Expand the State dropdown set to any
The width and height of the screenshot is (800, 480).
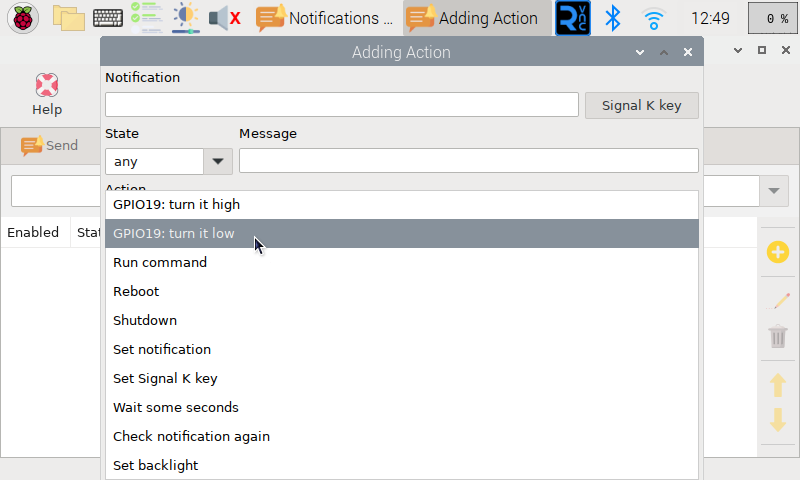click(x=218, y=161)
